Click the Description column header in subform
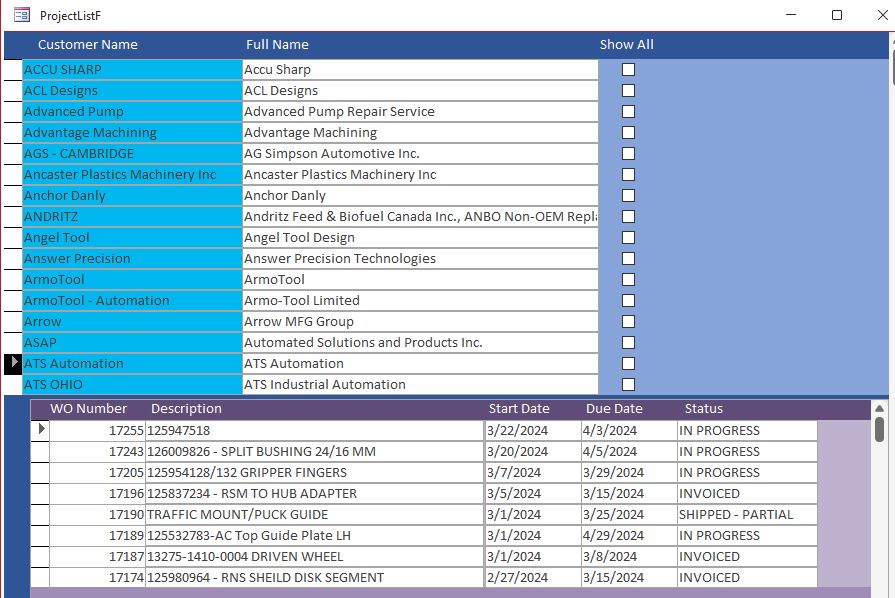This screenshot has height=598, width=895. coord(187,409)
